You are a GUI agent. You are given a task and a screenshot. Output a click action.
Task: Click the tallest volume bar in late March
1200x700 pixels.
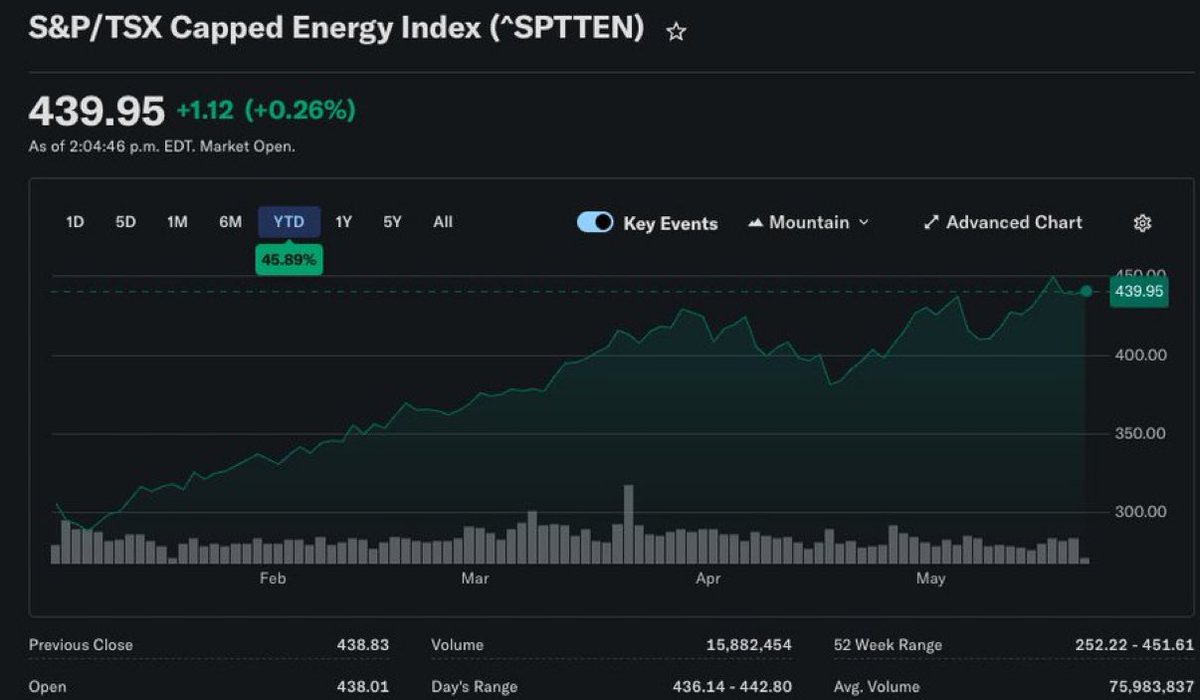(x=629, y=524)
